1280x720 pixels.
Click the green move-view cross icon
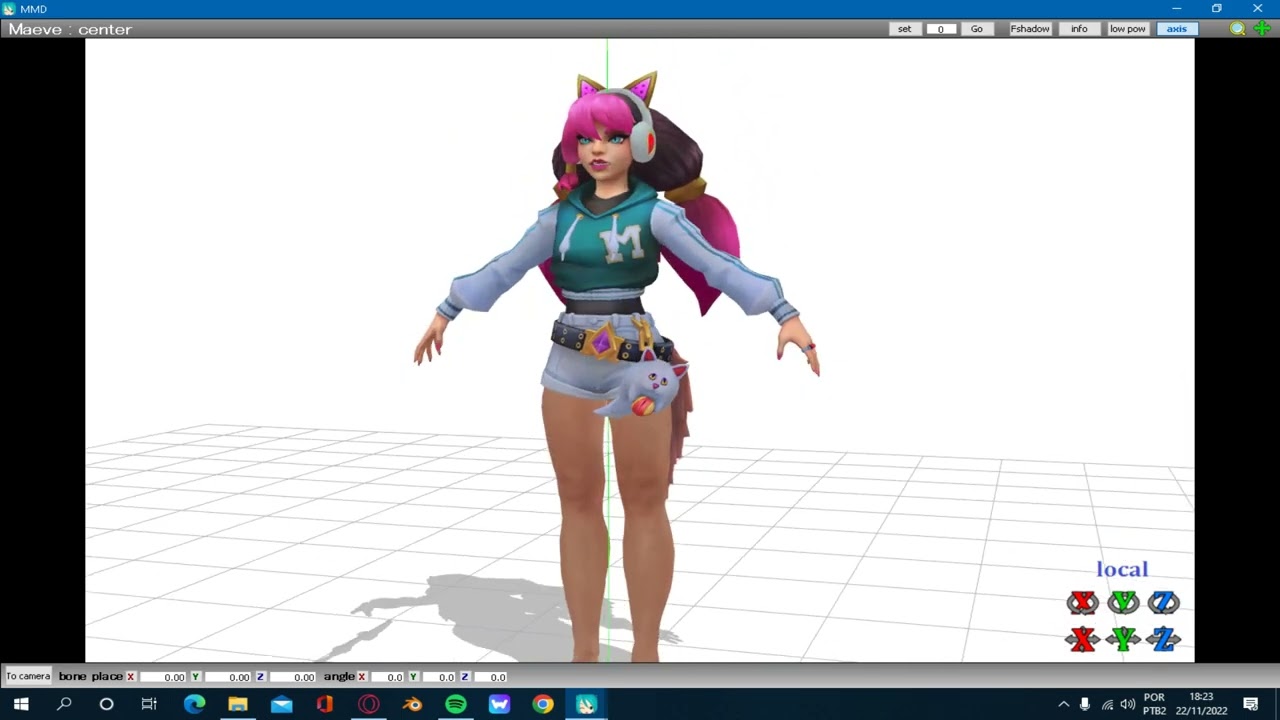tap(1262, 29)
